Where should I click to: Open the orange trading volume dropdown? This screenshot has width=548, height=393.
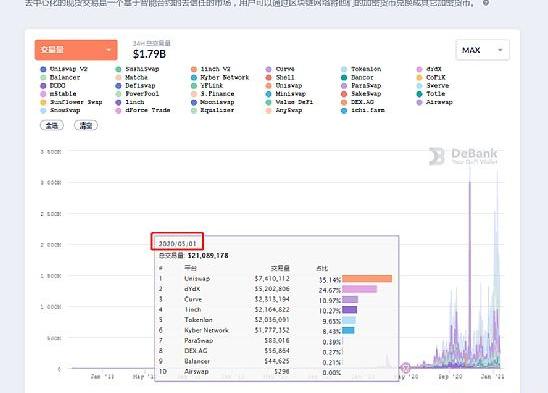pos(76,50)
